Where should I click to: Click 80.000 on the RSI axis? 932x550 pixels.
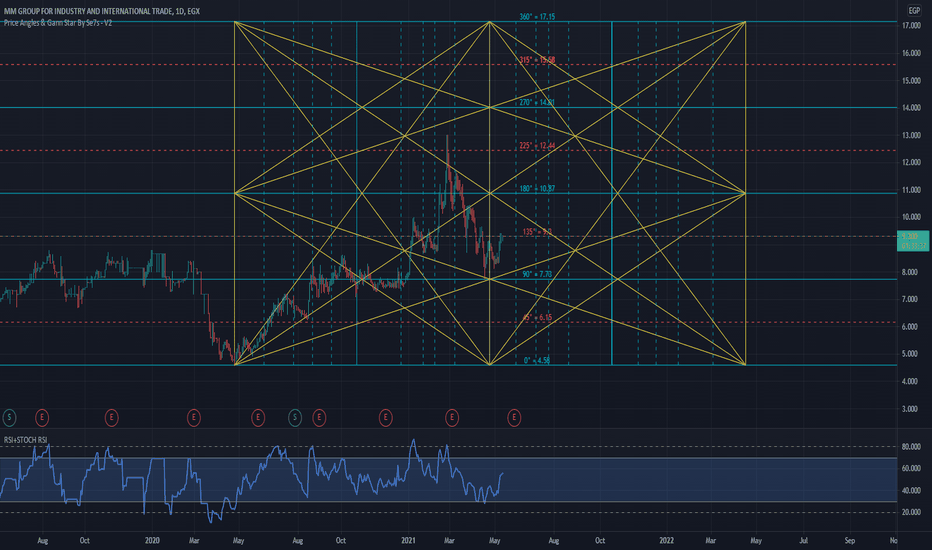pyautogui.click(x=911, y=447)
